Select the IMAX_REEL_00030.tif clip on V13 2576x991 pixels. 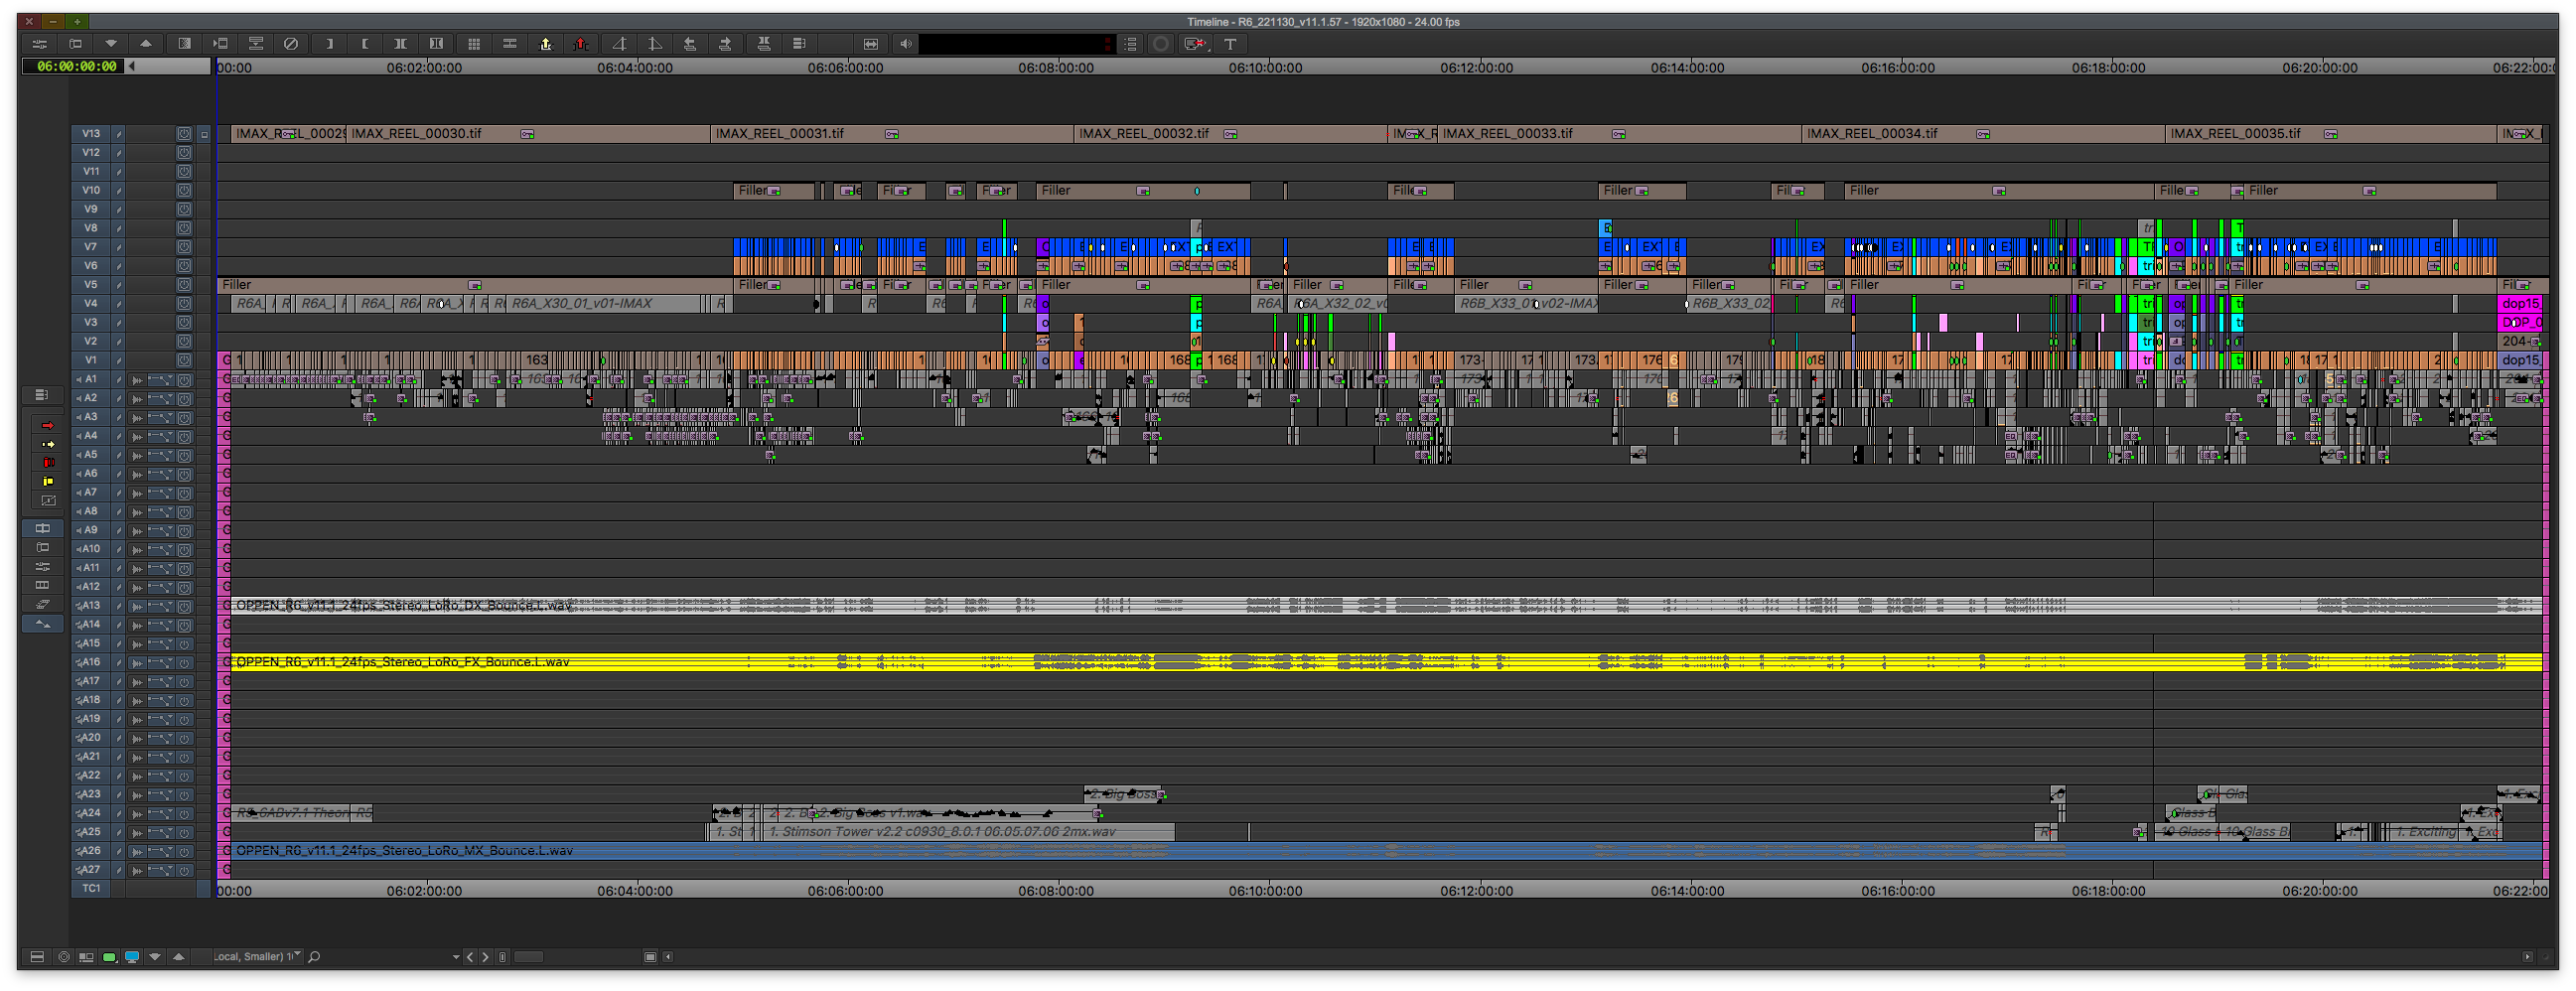pos(528,134)
